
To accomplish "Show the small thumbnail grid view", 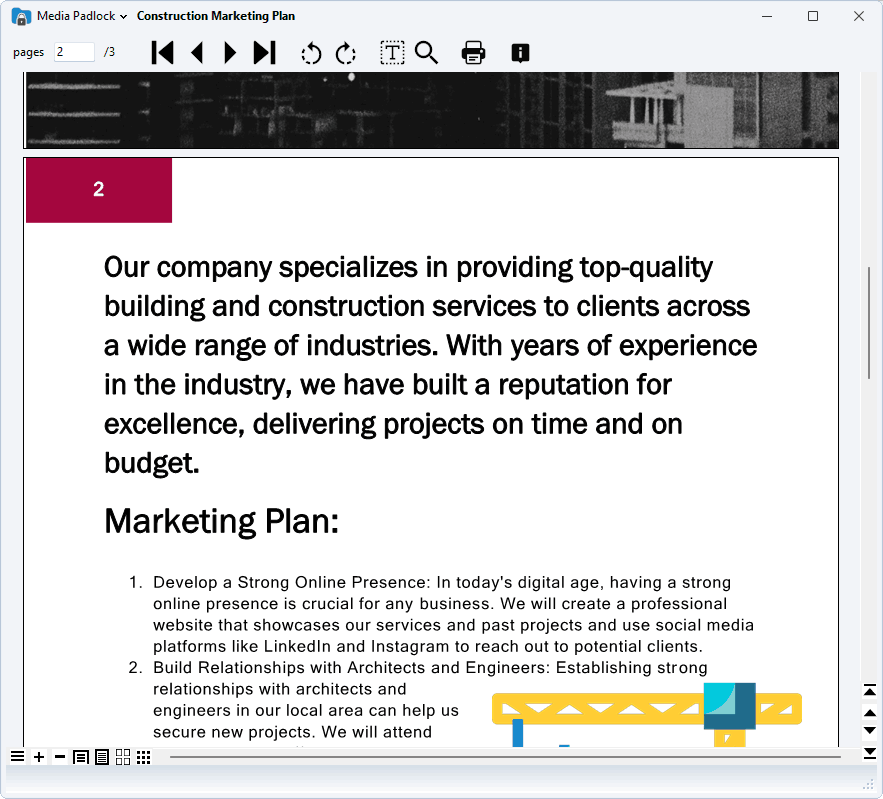I will (144, 757).
